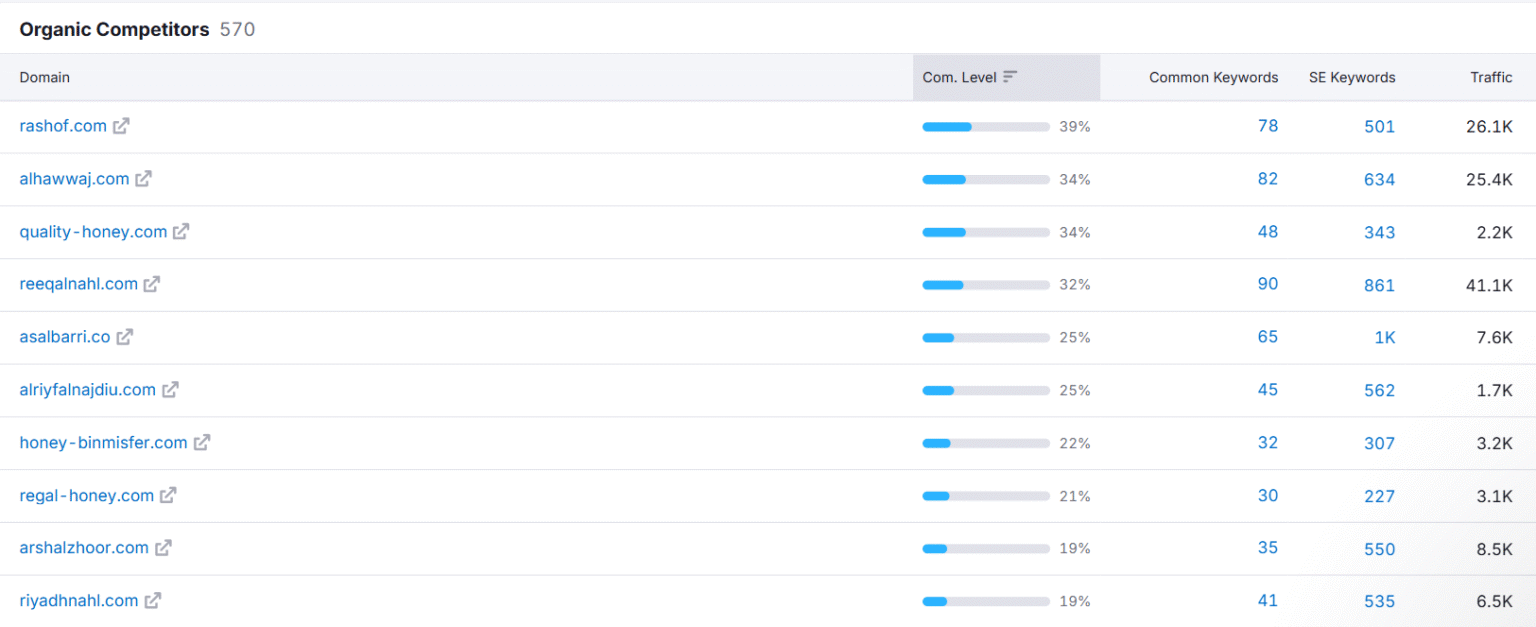1536x627 pixels.
Task: Open quality-honey.com external link icon
Action: [x=181, y=232]
